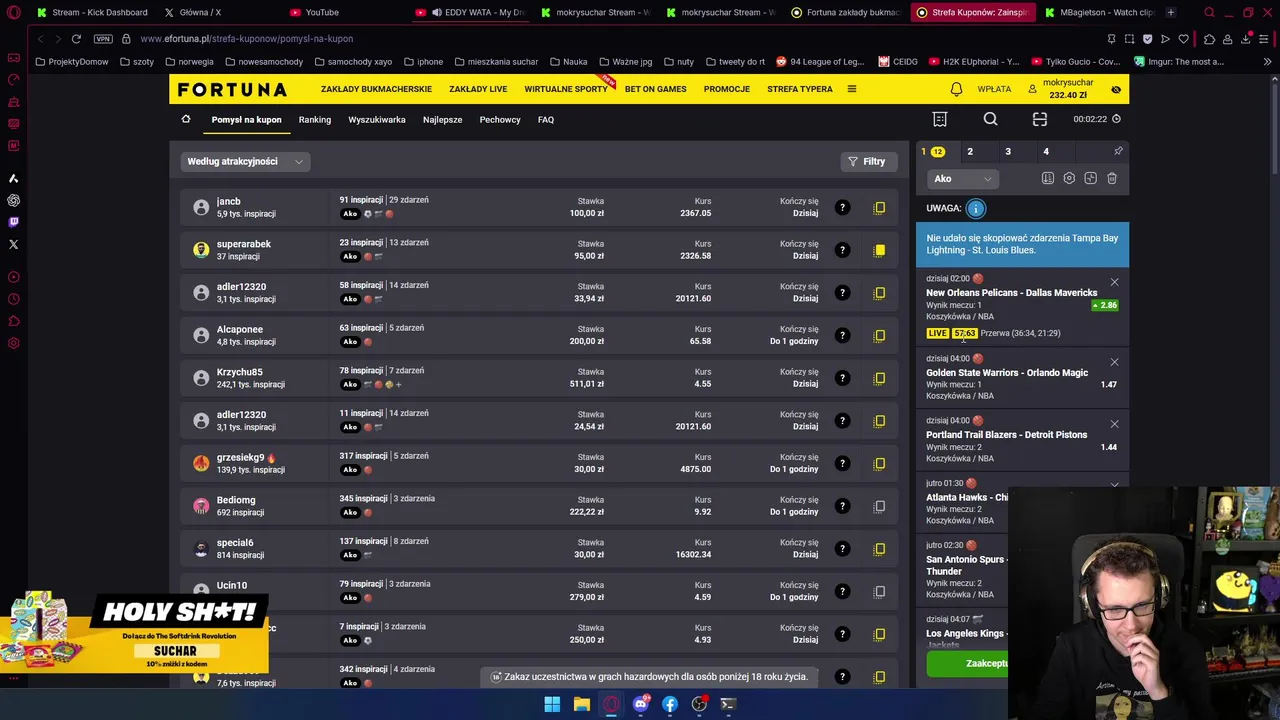Switch to the Wyszukiwarka tab
1280x720 pixels.
pos(377,119)
